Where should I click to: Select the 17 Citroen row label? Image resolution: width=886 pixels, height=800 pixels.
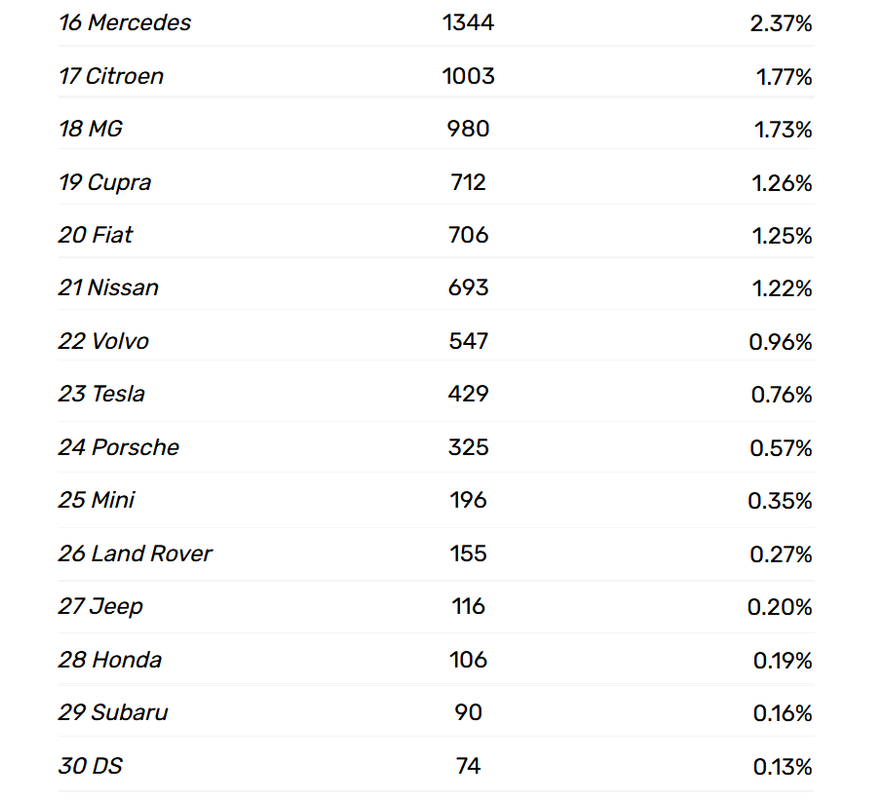coord(111,76)
